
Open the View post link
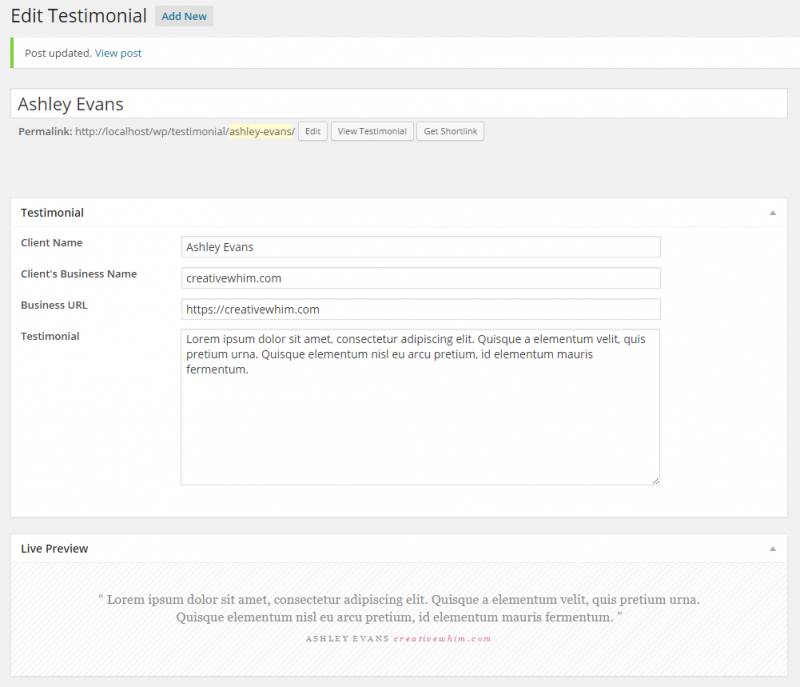click(x=118, y=53)
